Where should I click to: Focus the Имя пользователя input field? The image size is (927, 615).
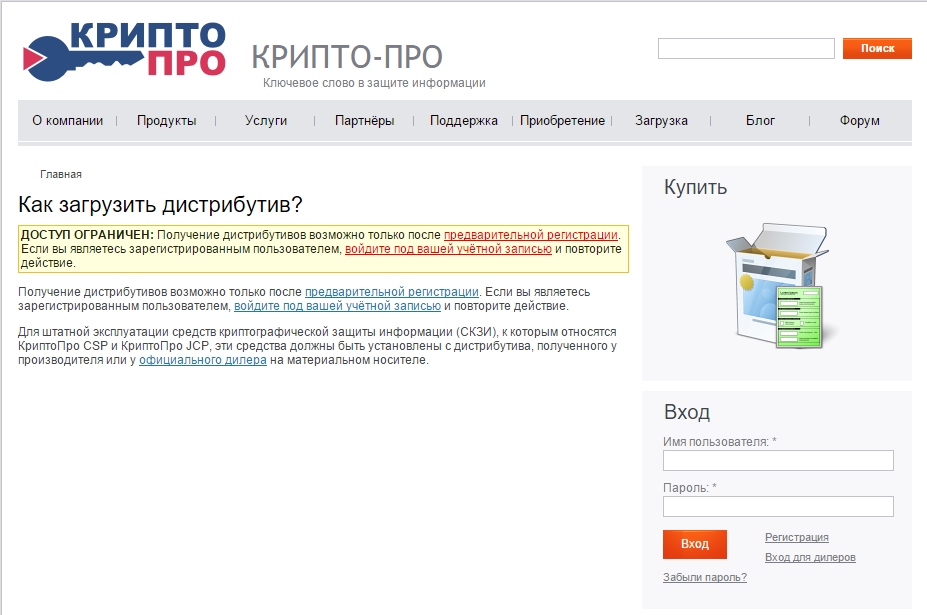pyautogui.click(x=778, y=461)
